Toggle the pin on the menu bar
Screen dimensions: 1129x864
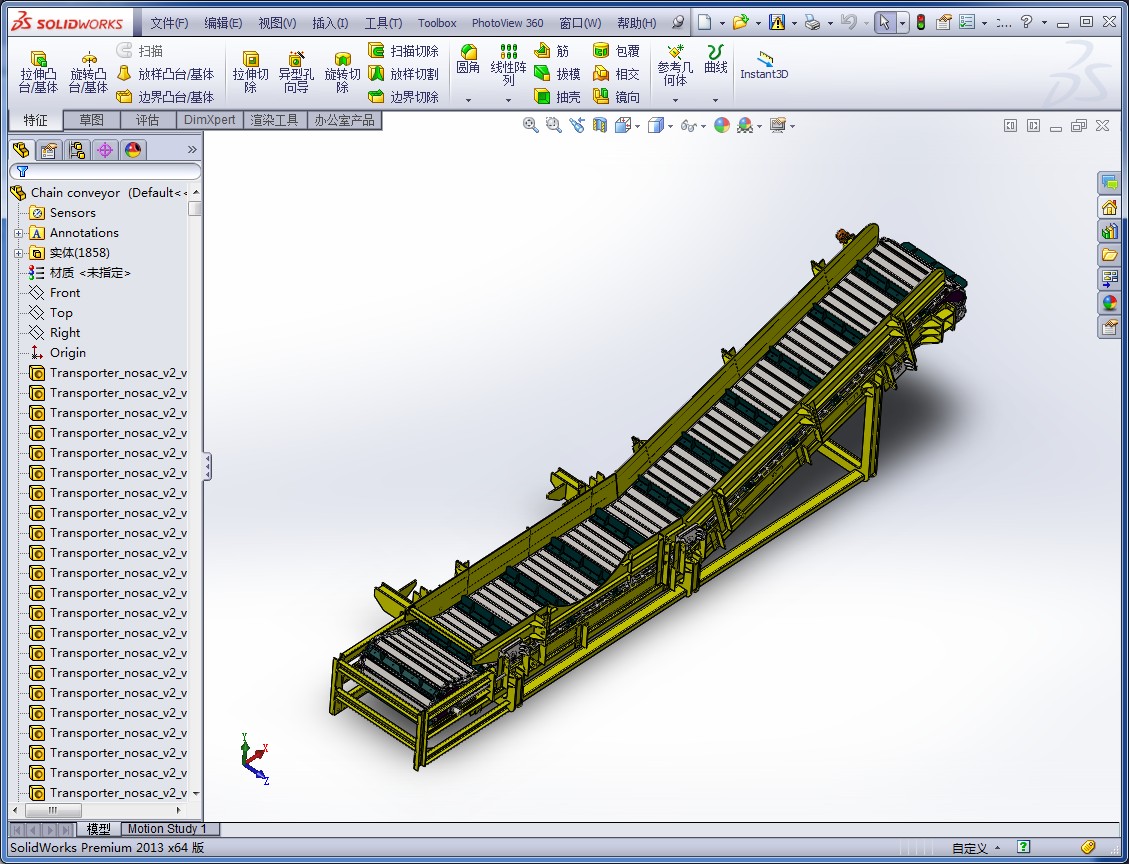(678, 22)
